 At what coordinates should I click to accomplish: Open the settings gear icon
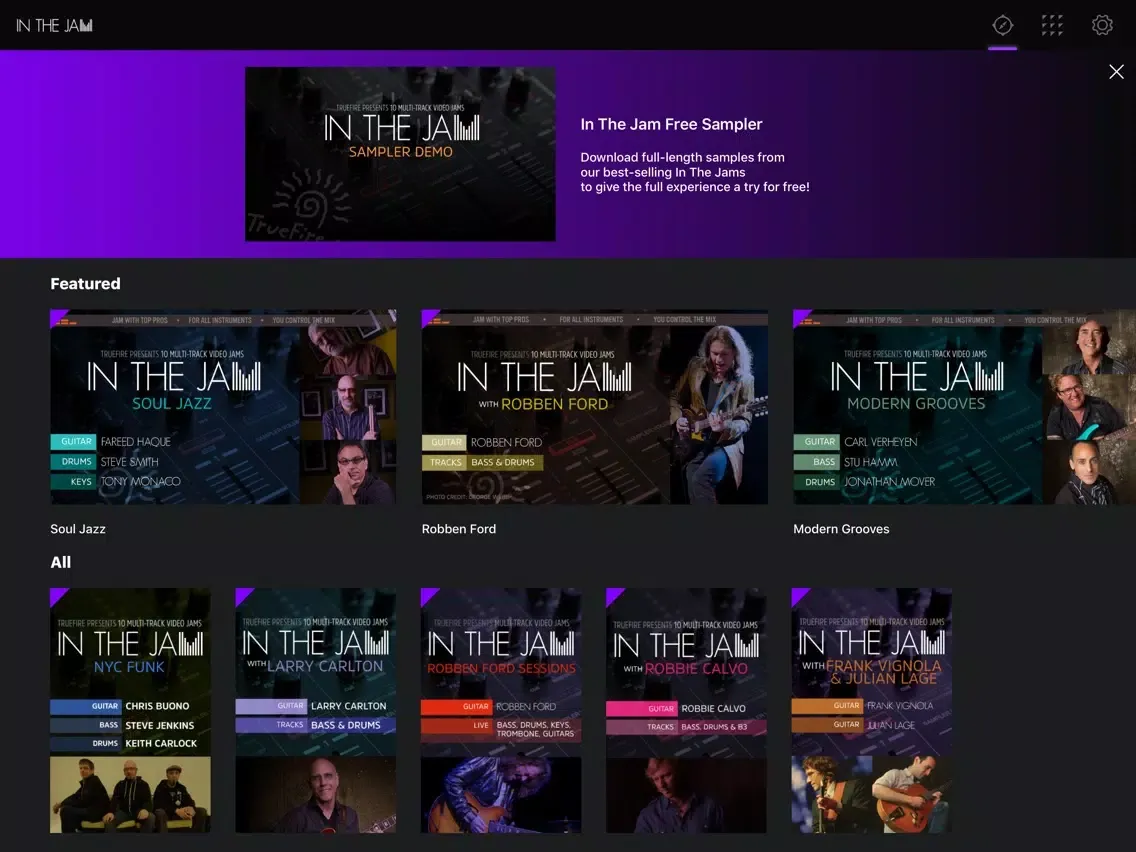(x=1102, y=25)
